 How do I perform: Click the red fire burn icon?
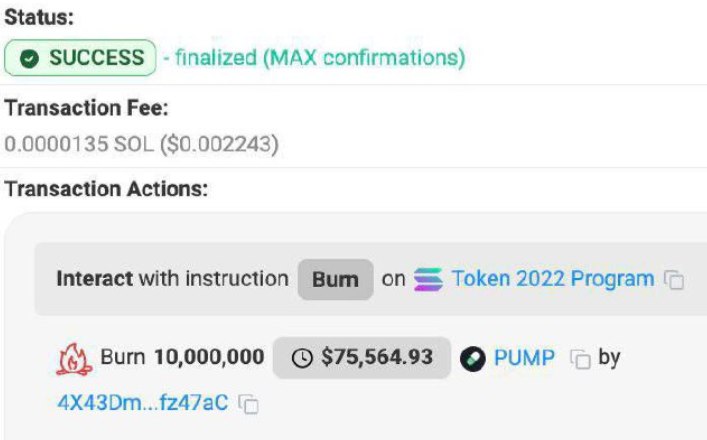click(x=74, y=359)
